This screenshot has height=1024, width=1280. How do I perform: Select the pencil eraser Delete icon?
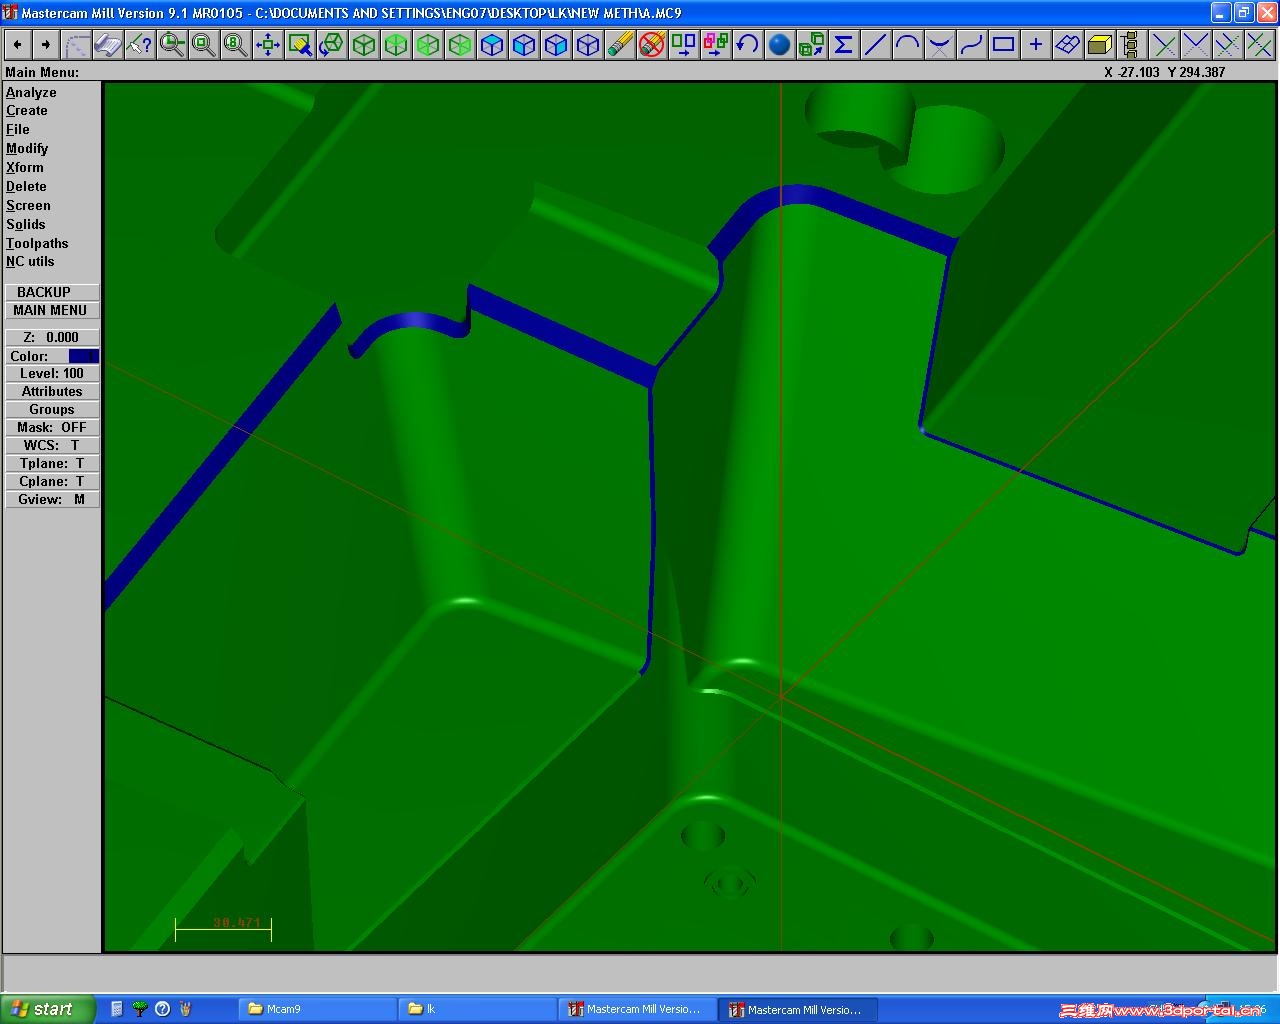point(620,44)
